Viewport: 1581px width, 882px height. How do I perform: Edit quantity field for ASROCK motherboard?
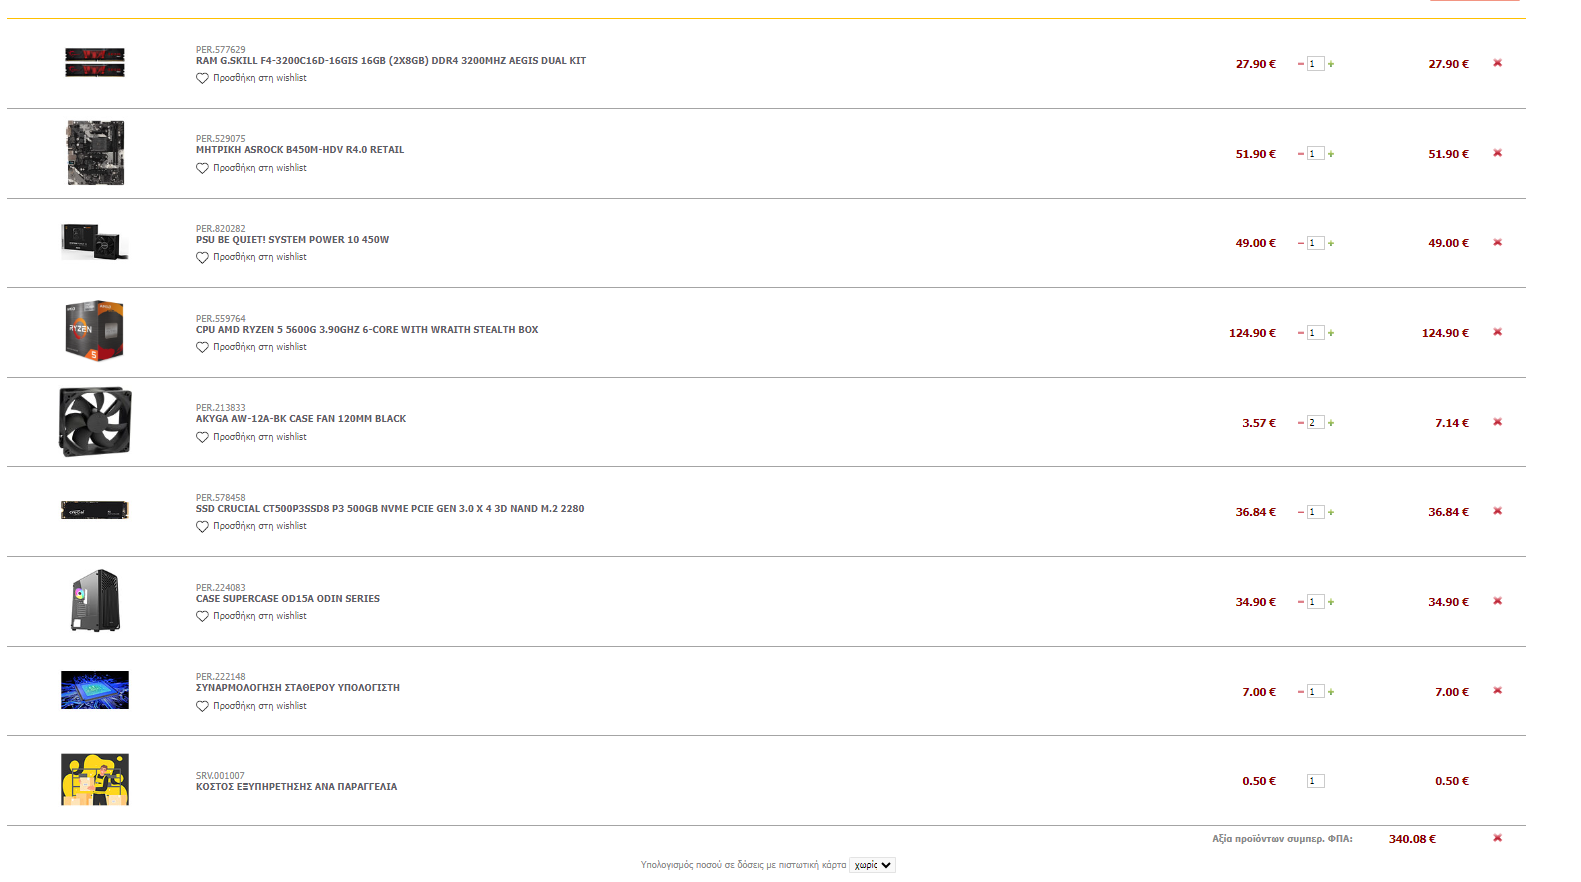pyautogui.click(x=1315, y=154)
